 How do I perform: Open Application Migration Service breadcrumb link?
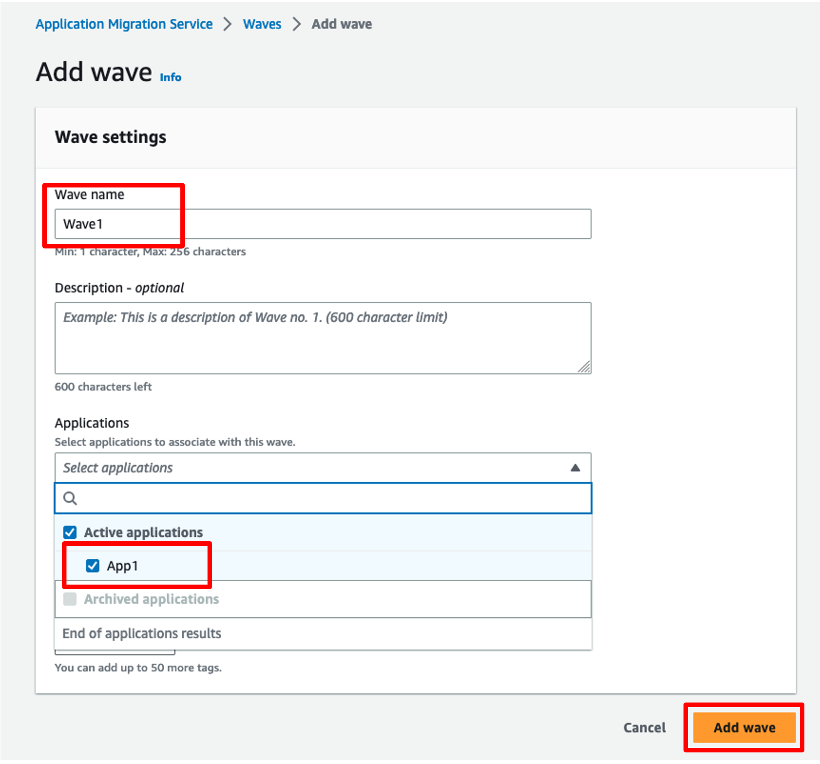point(124,24)
